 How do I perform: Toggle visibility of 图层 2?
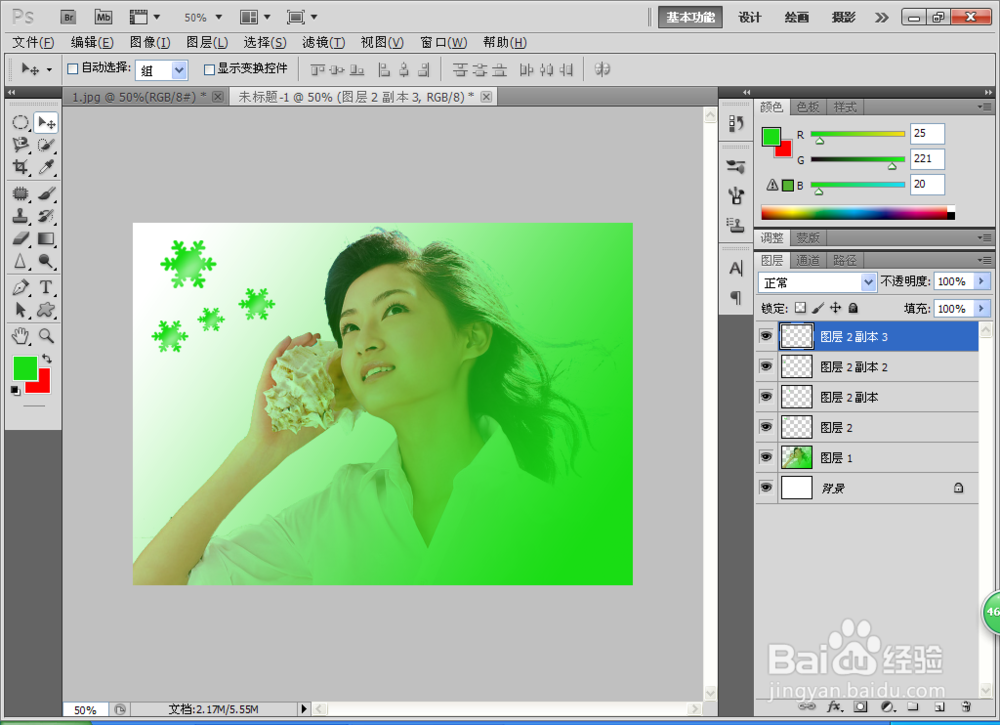pyautogui.click(x=766, y=427)
